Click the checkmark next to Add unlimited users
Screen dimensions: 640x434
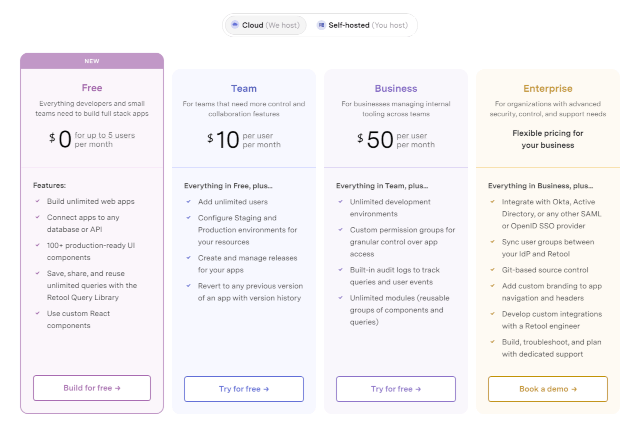(189, 203)
